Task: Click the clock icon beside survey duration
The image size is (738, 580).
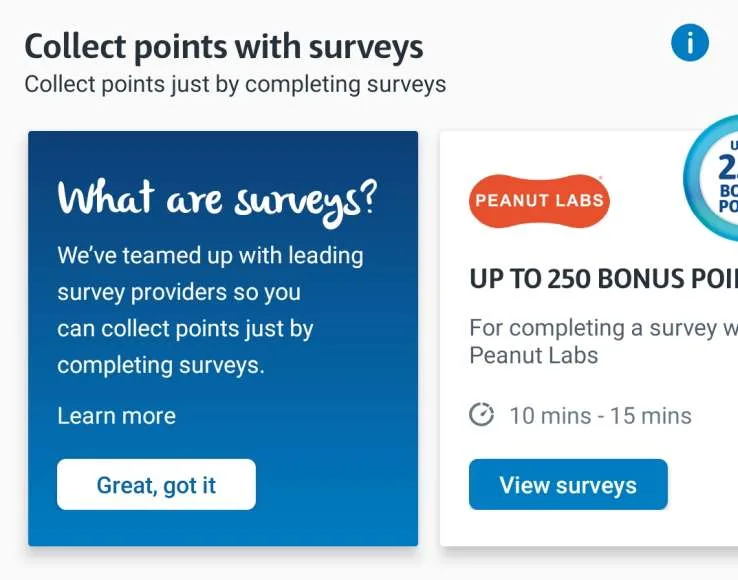Action: [x=482, y=414]
